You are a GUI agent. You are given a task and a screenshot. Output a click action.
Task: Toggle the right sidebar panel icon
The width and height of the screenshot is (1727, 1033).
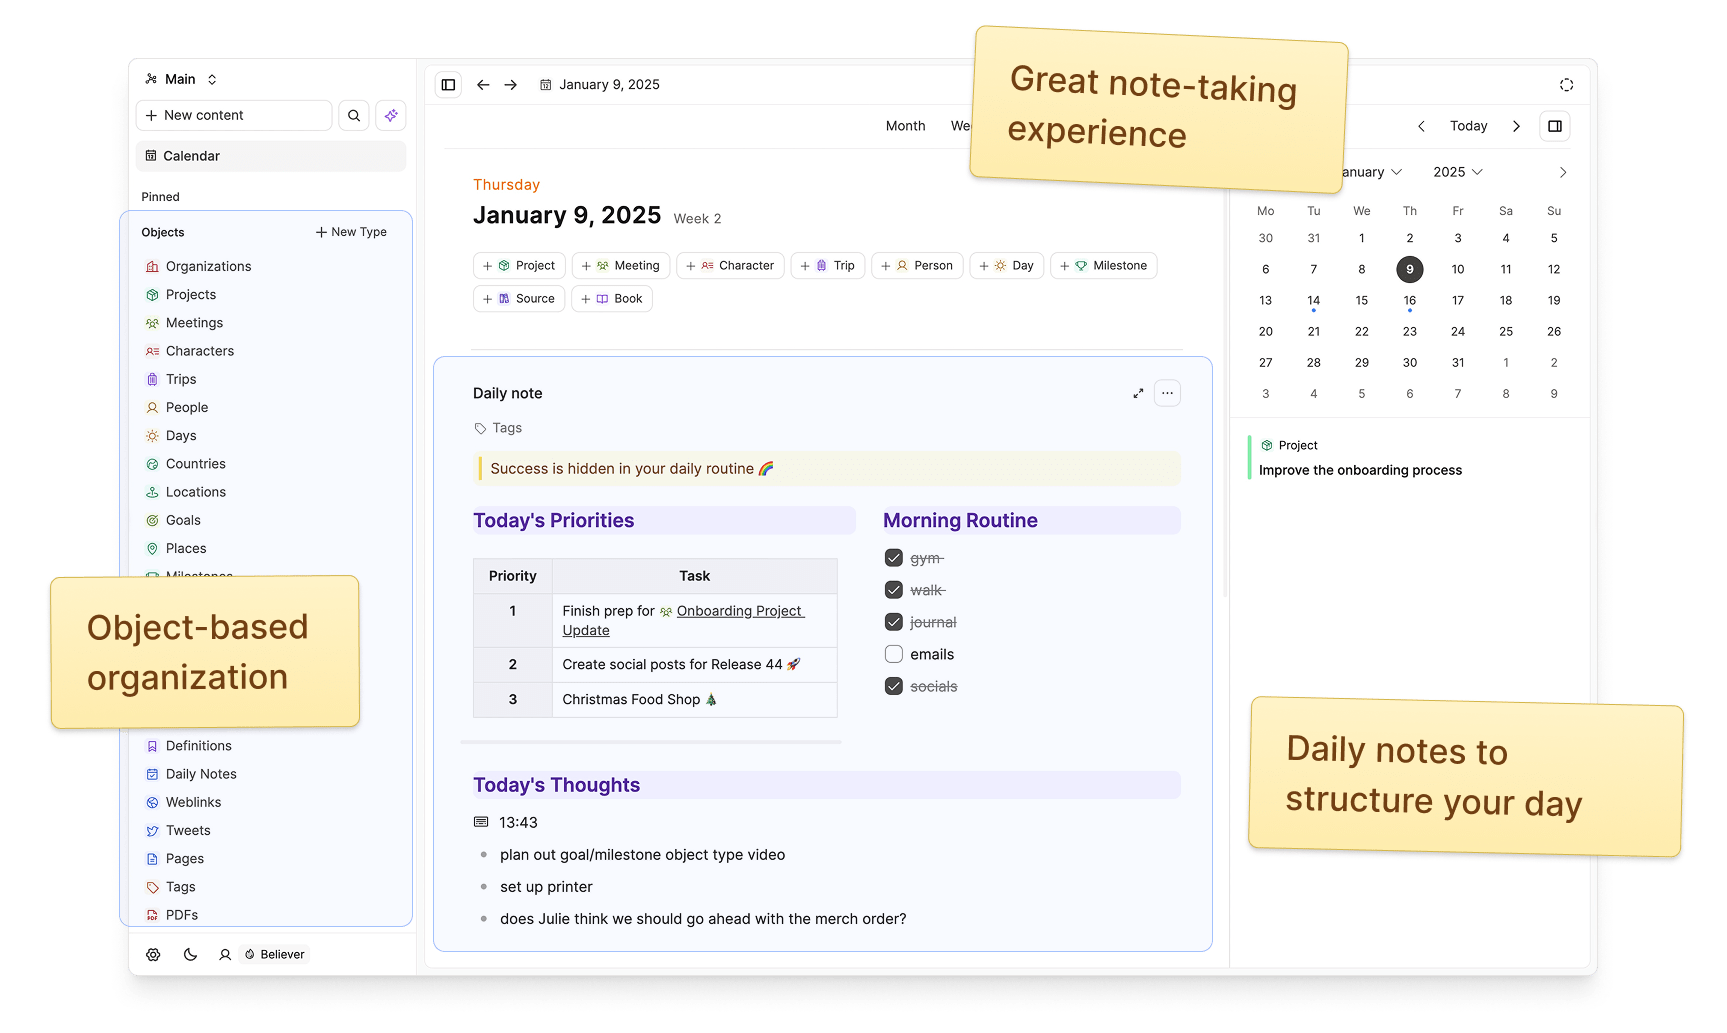(1555, 126)
